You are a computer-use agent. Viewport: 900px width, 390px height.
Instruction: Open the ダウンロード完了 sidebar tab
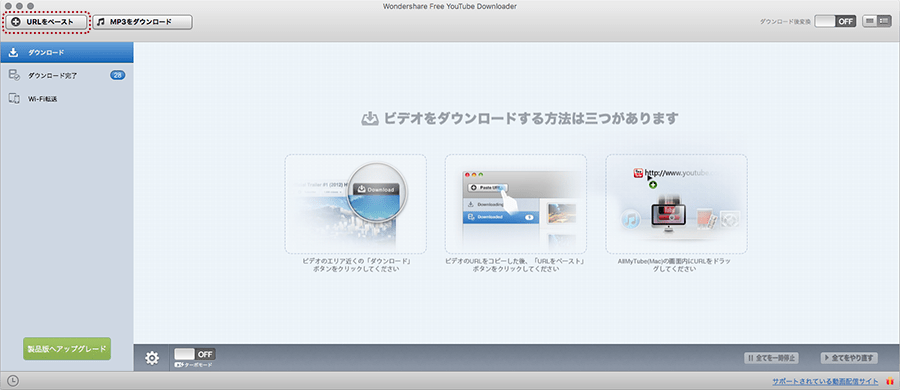click(67, 75)
